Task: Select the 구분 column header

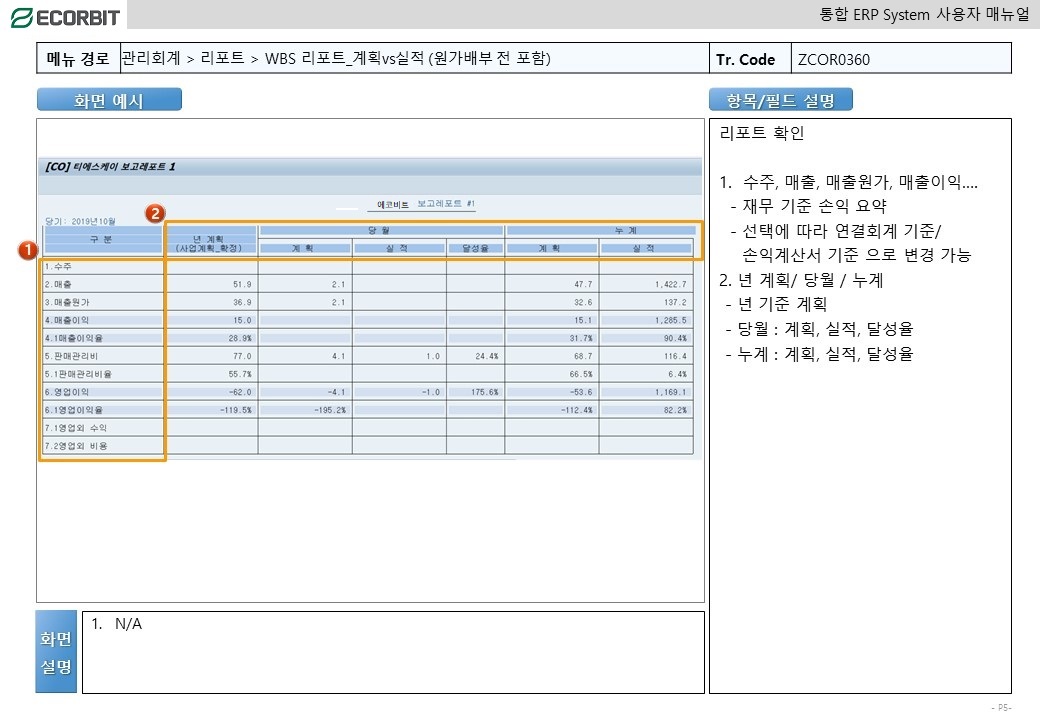Action: 101,239
